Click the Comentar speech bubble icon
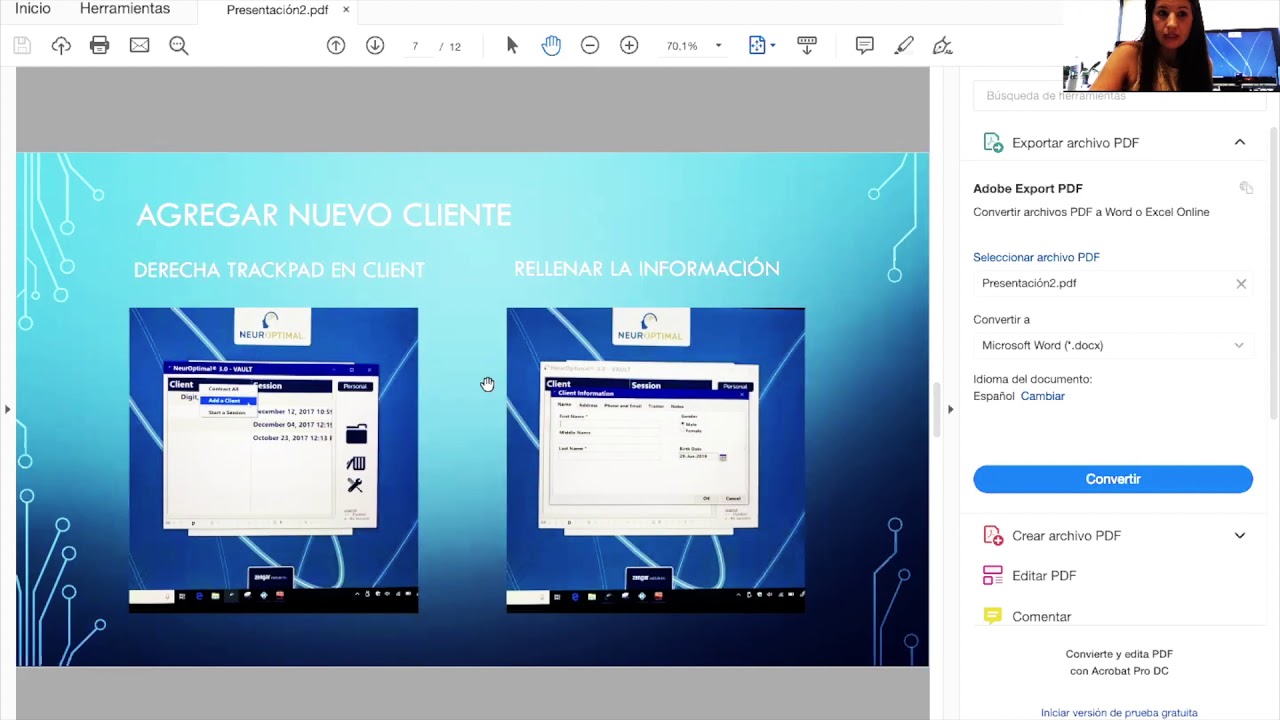The width and height of the screenshot is (1280, 720). tap(993, 616)
